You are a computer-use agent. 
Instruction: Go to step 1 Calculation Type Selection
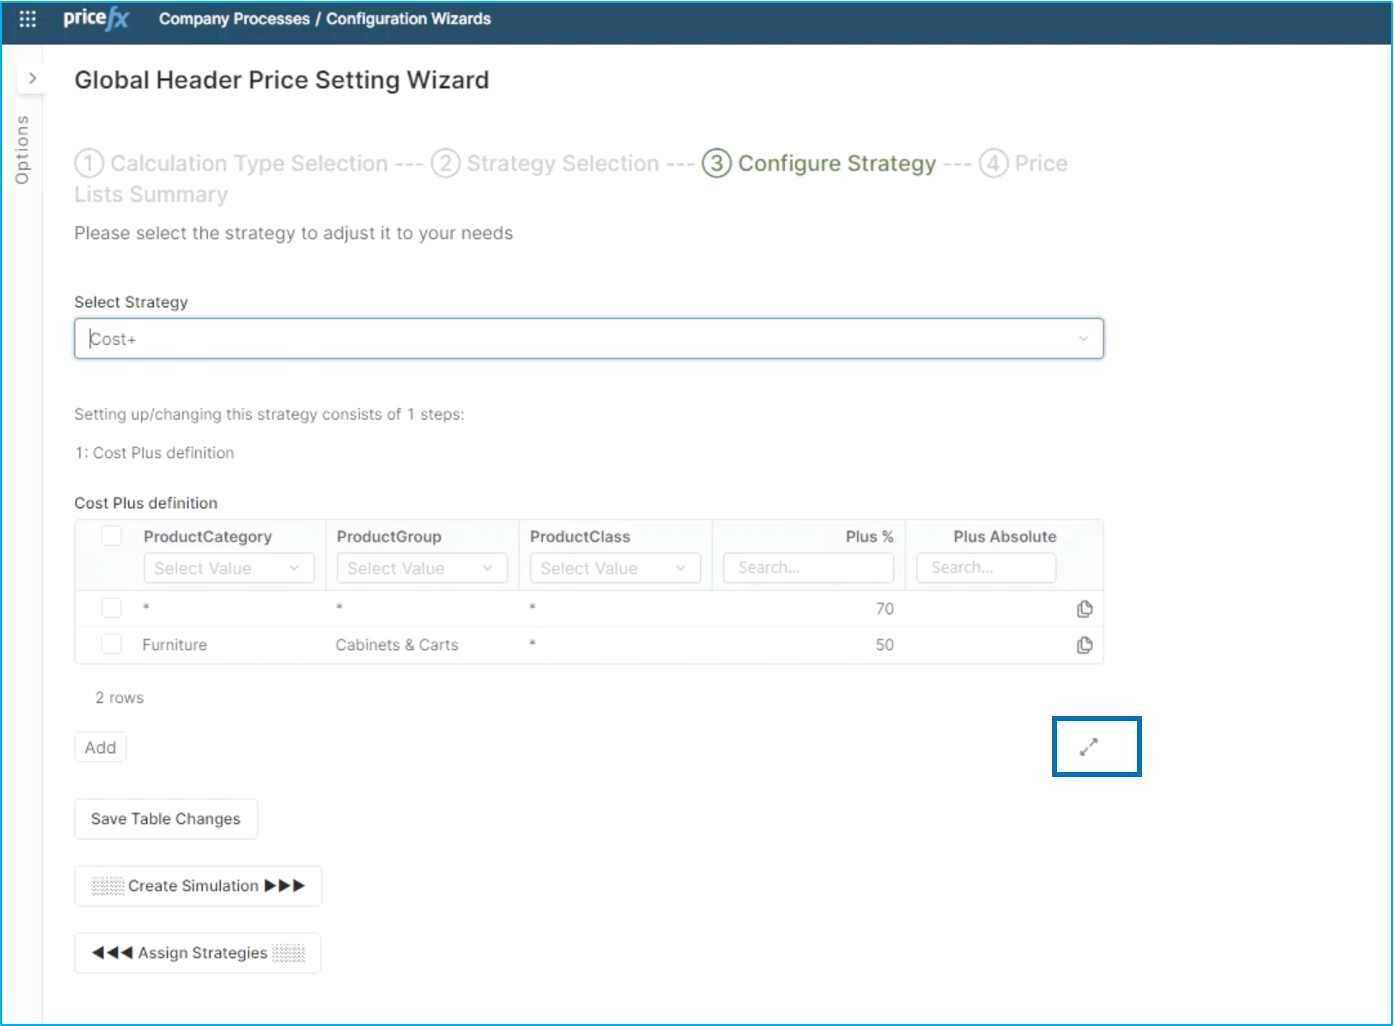[x=231, y=163]
